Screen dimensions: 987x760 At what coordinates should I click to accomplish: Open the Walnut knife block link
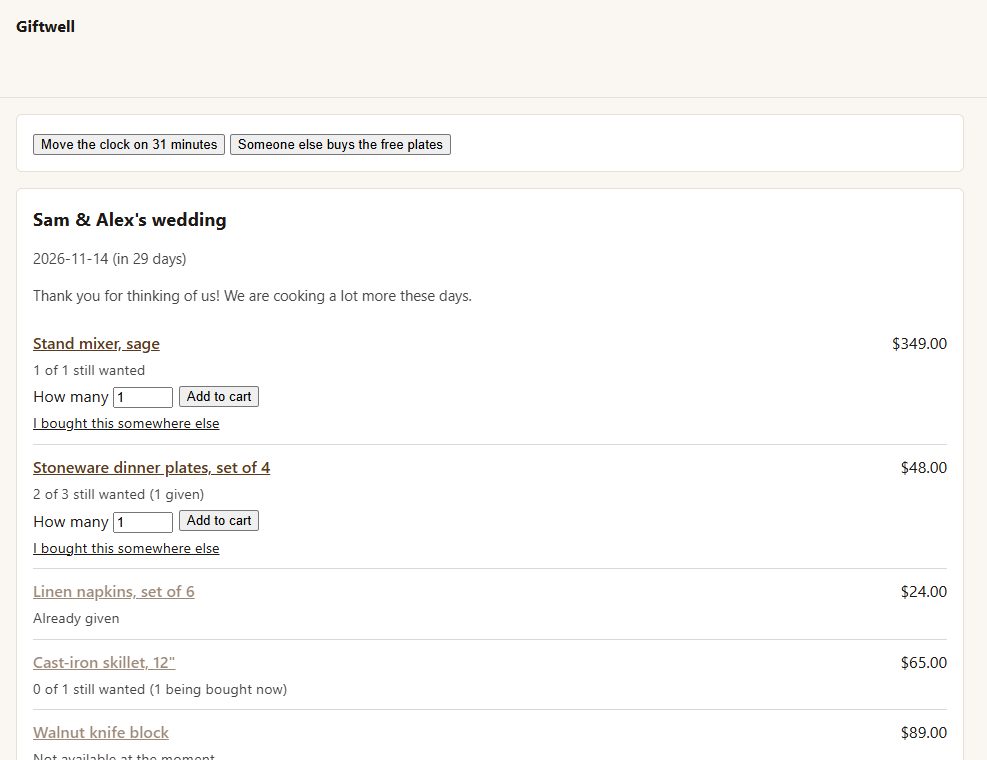point(101,733)
